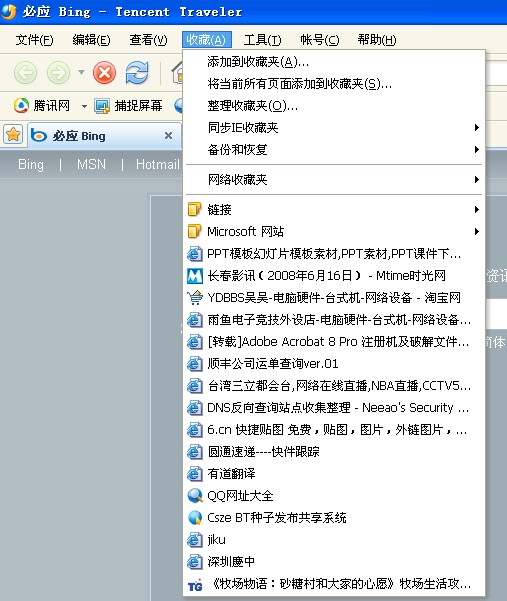The height and width of the screenshot is (601, 507).
Task: Open the 工具(T) menu
Action: [263, 39]
